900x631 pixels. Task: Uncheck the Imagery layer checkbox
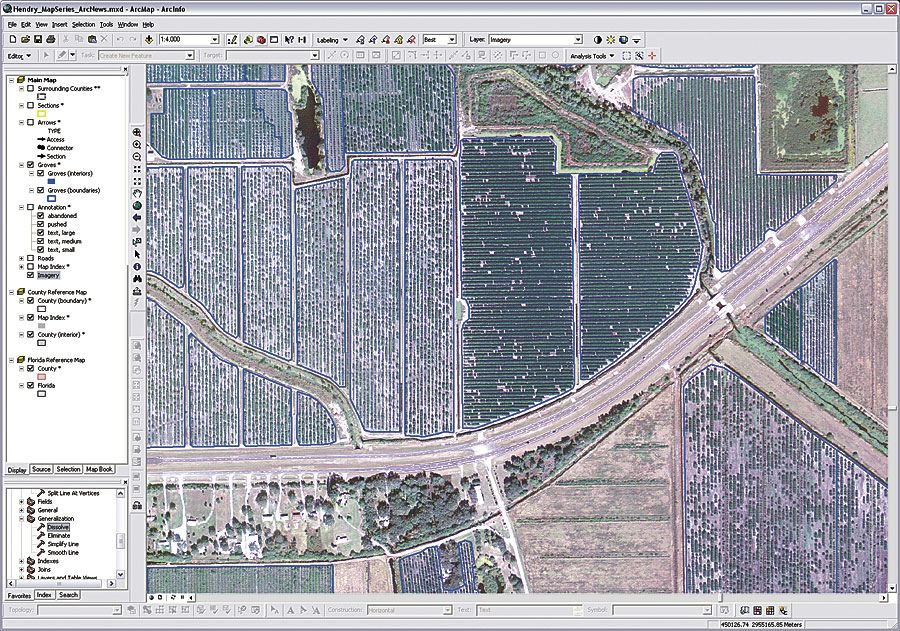point(30,275)
